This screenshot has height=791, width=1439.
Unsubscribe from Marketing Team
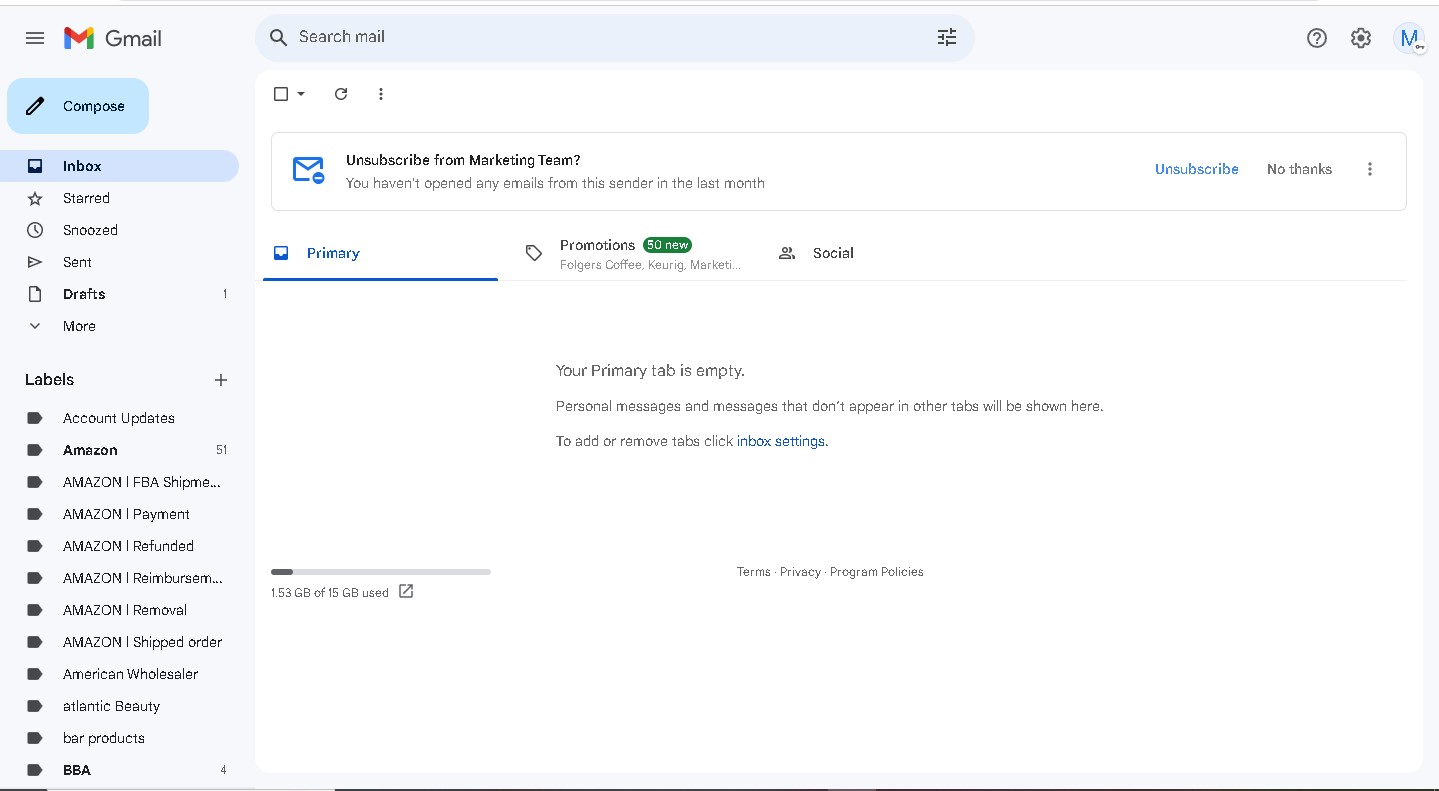pos(1197,169)
